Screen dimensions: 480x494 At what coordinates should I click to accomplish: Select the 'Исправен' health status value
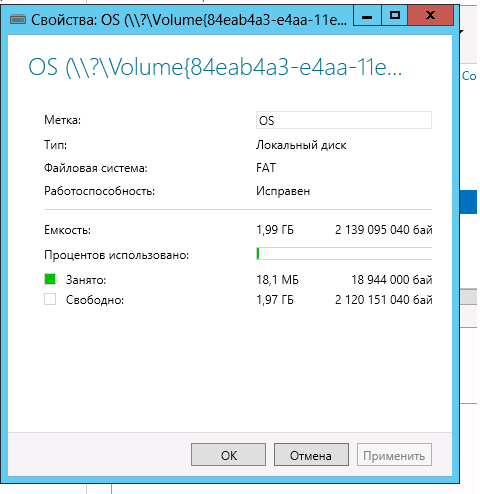[283, 191]
